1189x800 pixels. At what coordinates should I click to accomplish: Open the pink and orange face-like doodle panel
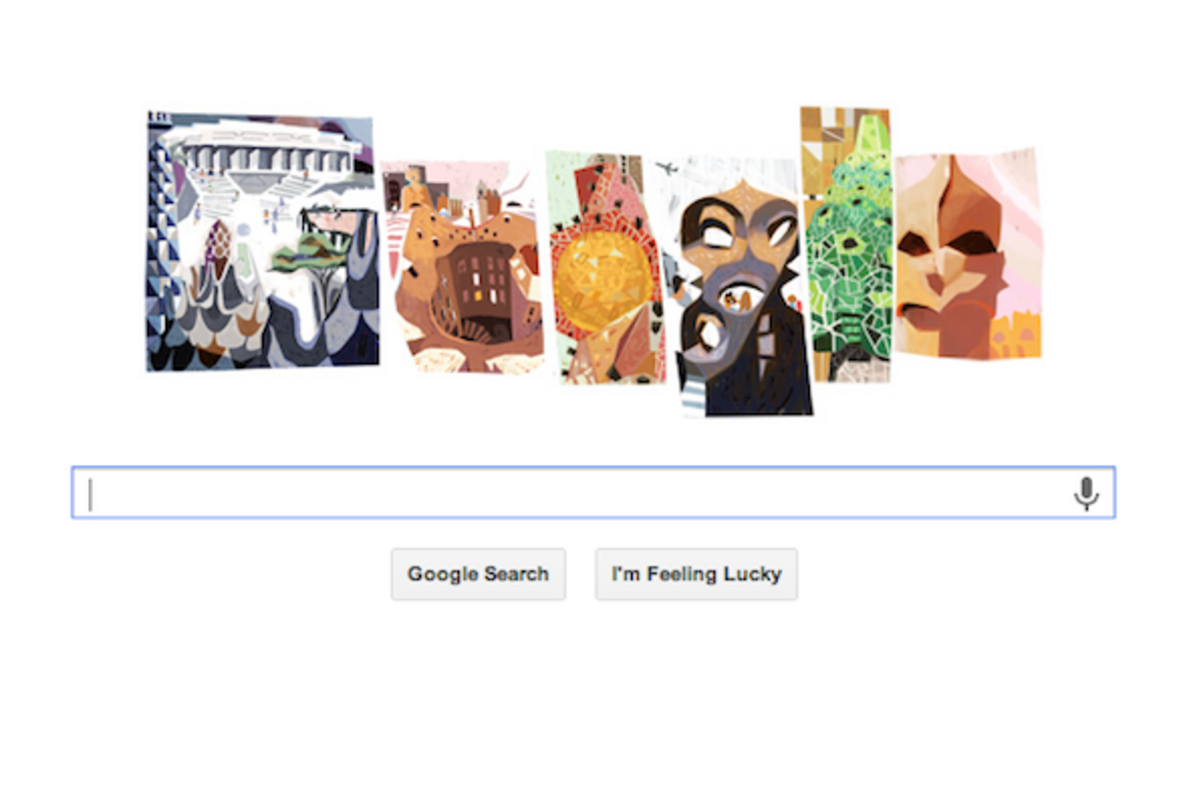pos(968,255)
